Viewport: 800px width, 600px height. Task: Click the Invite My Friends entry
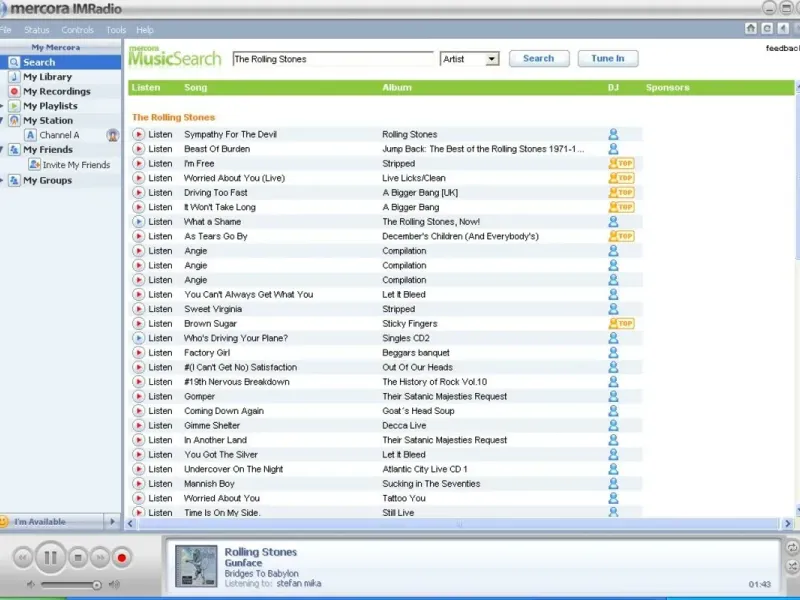(76, 165)
